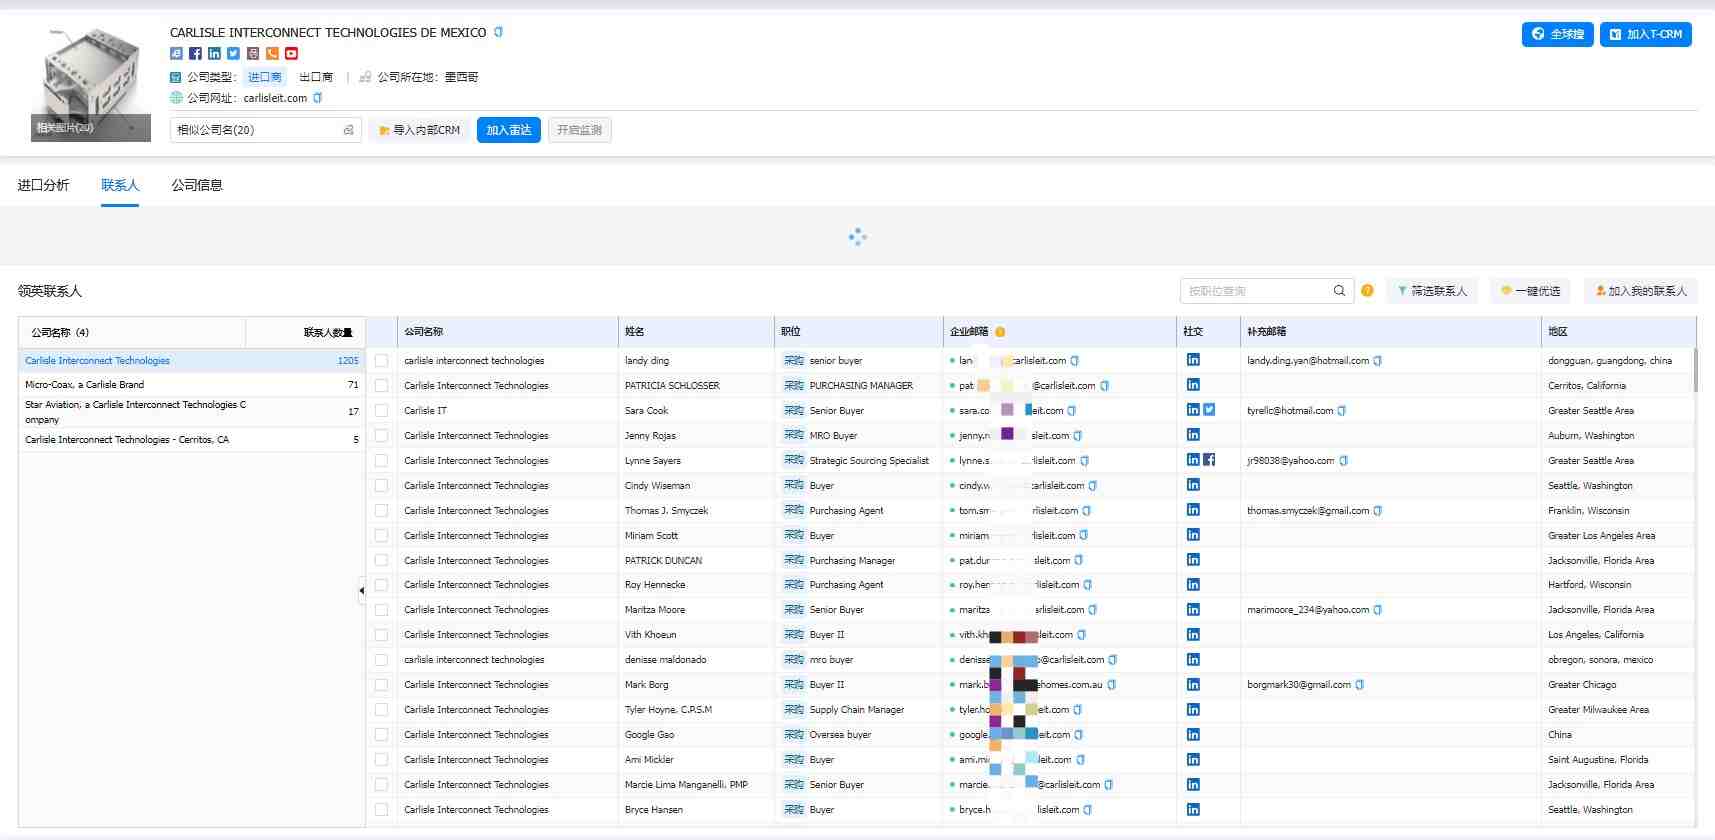Open LinkedIn profile for Bryce Hansen
The width and height of the screenshot is (1715, 840).
pos(1193,810)
